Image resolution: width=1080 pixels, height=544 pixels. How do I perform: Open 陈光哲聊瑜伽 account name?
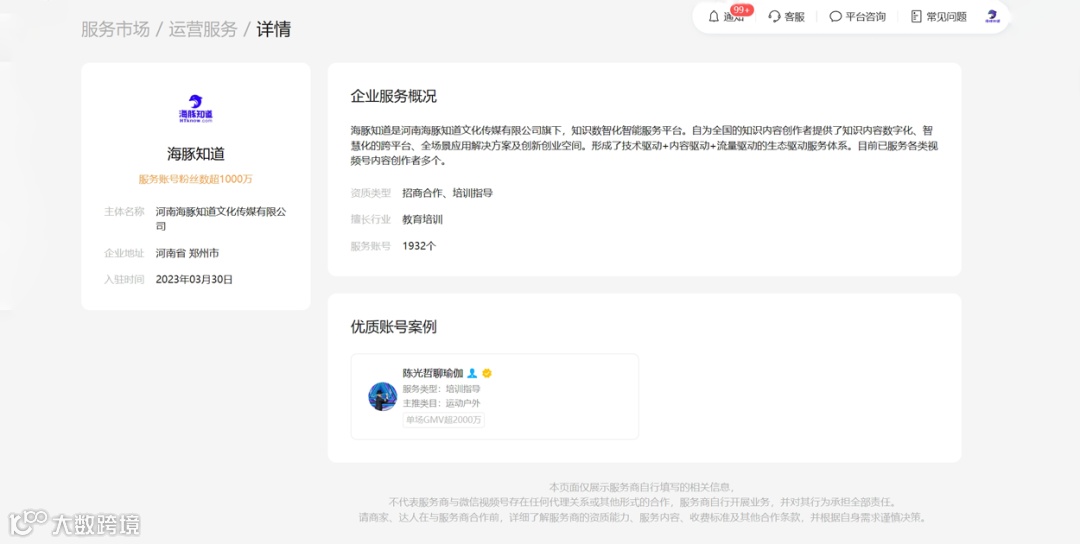coord(433,373)
